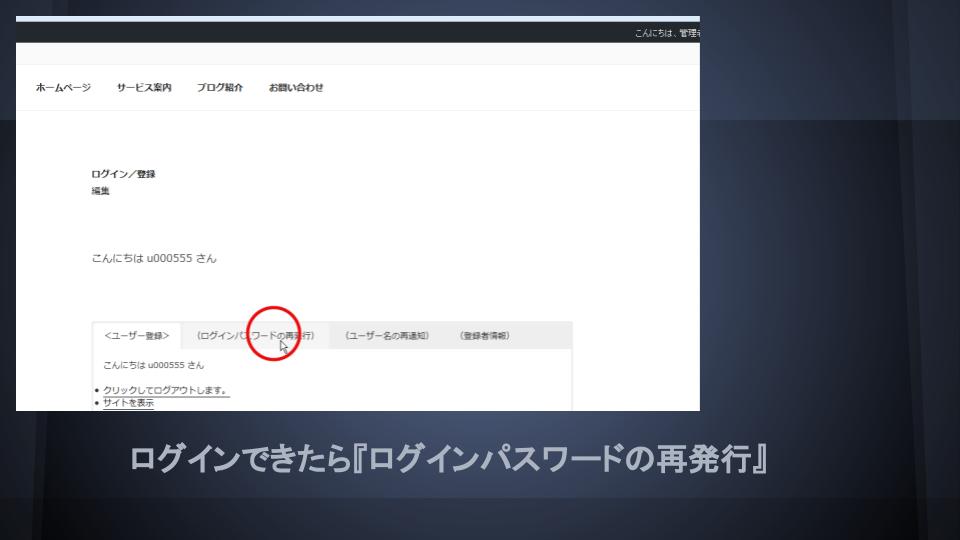Click the bullet beside the logout link

pyautogui.click(x=96, y=390)
